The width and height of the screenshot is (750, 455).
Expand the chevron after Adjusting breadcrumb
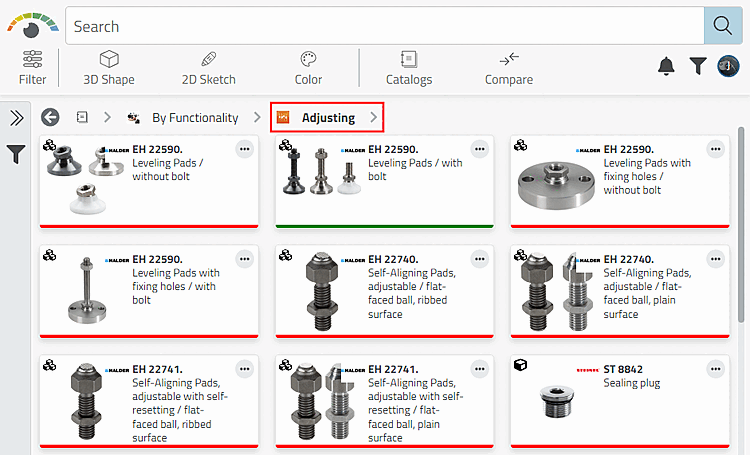374,118
